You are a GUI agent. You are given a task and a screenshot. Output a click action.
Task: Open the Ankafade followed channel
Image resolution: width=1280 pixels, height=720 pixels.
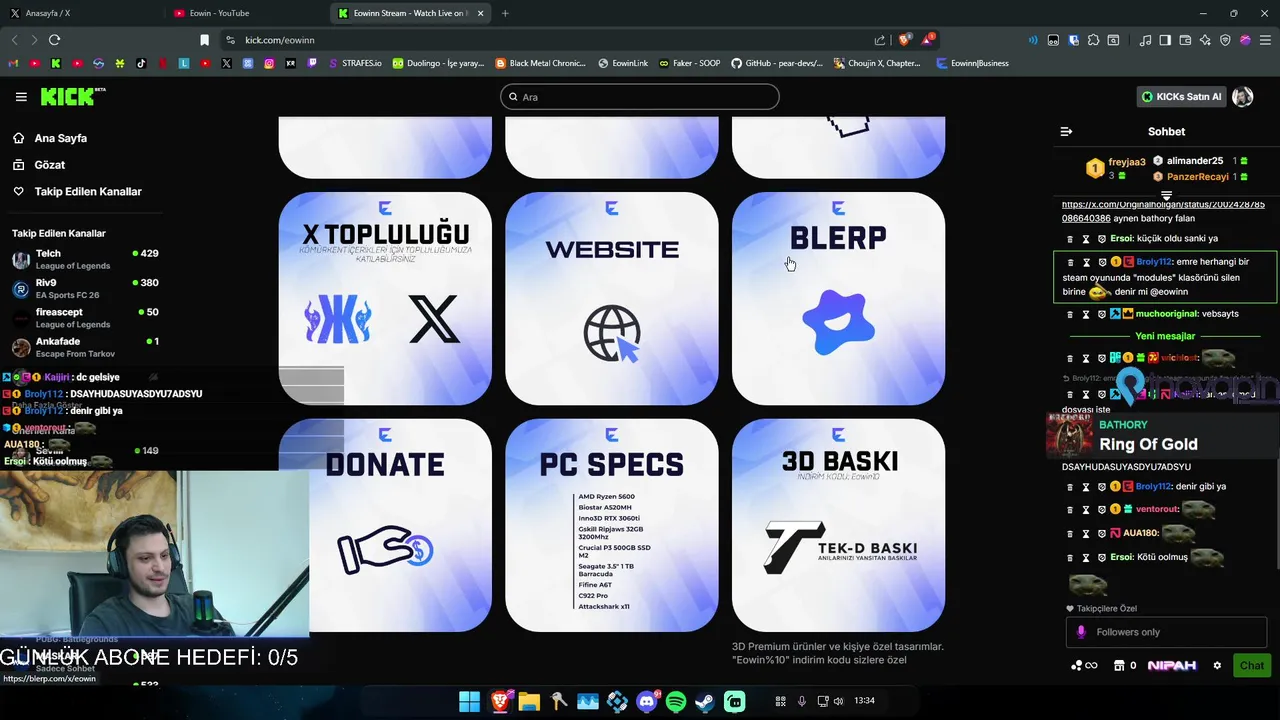(85, 347)
